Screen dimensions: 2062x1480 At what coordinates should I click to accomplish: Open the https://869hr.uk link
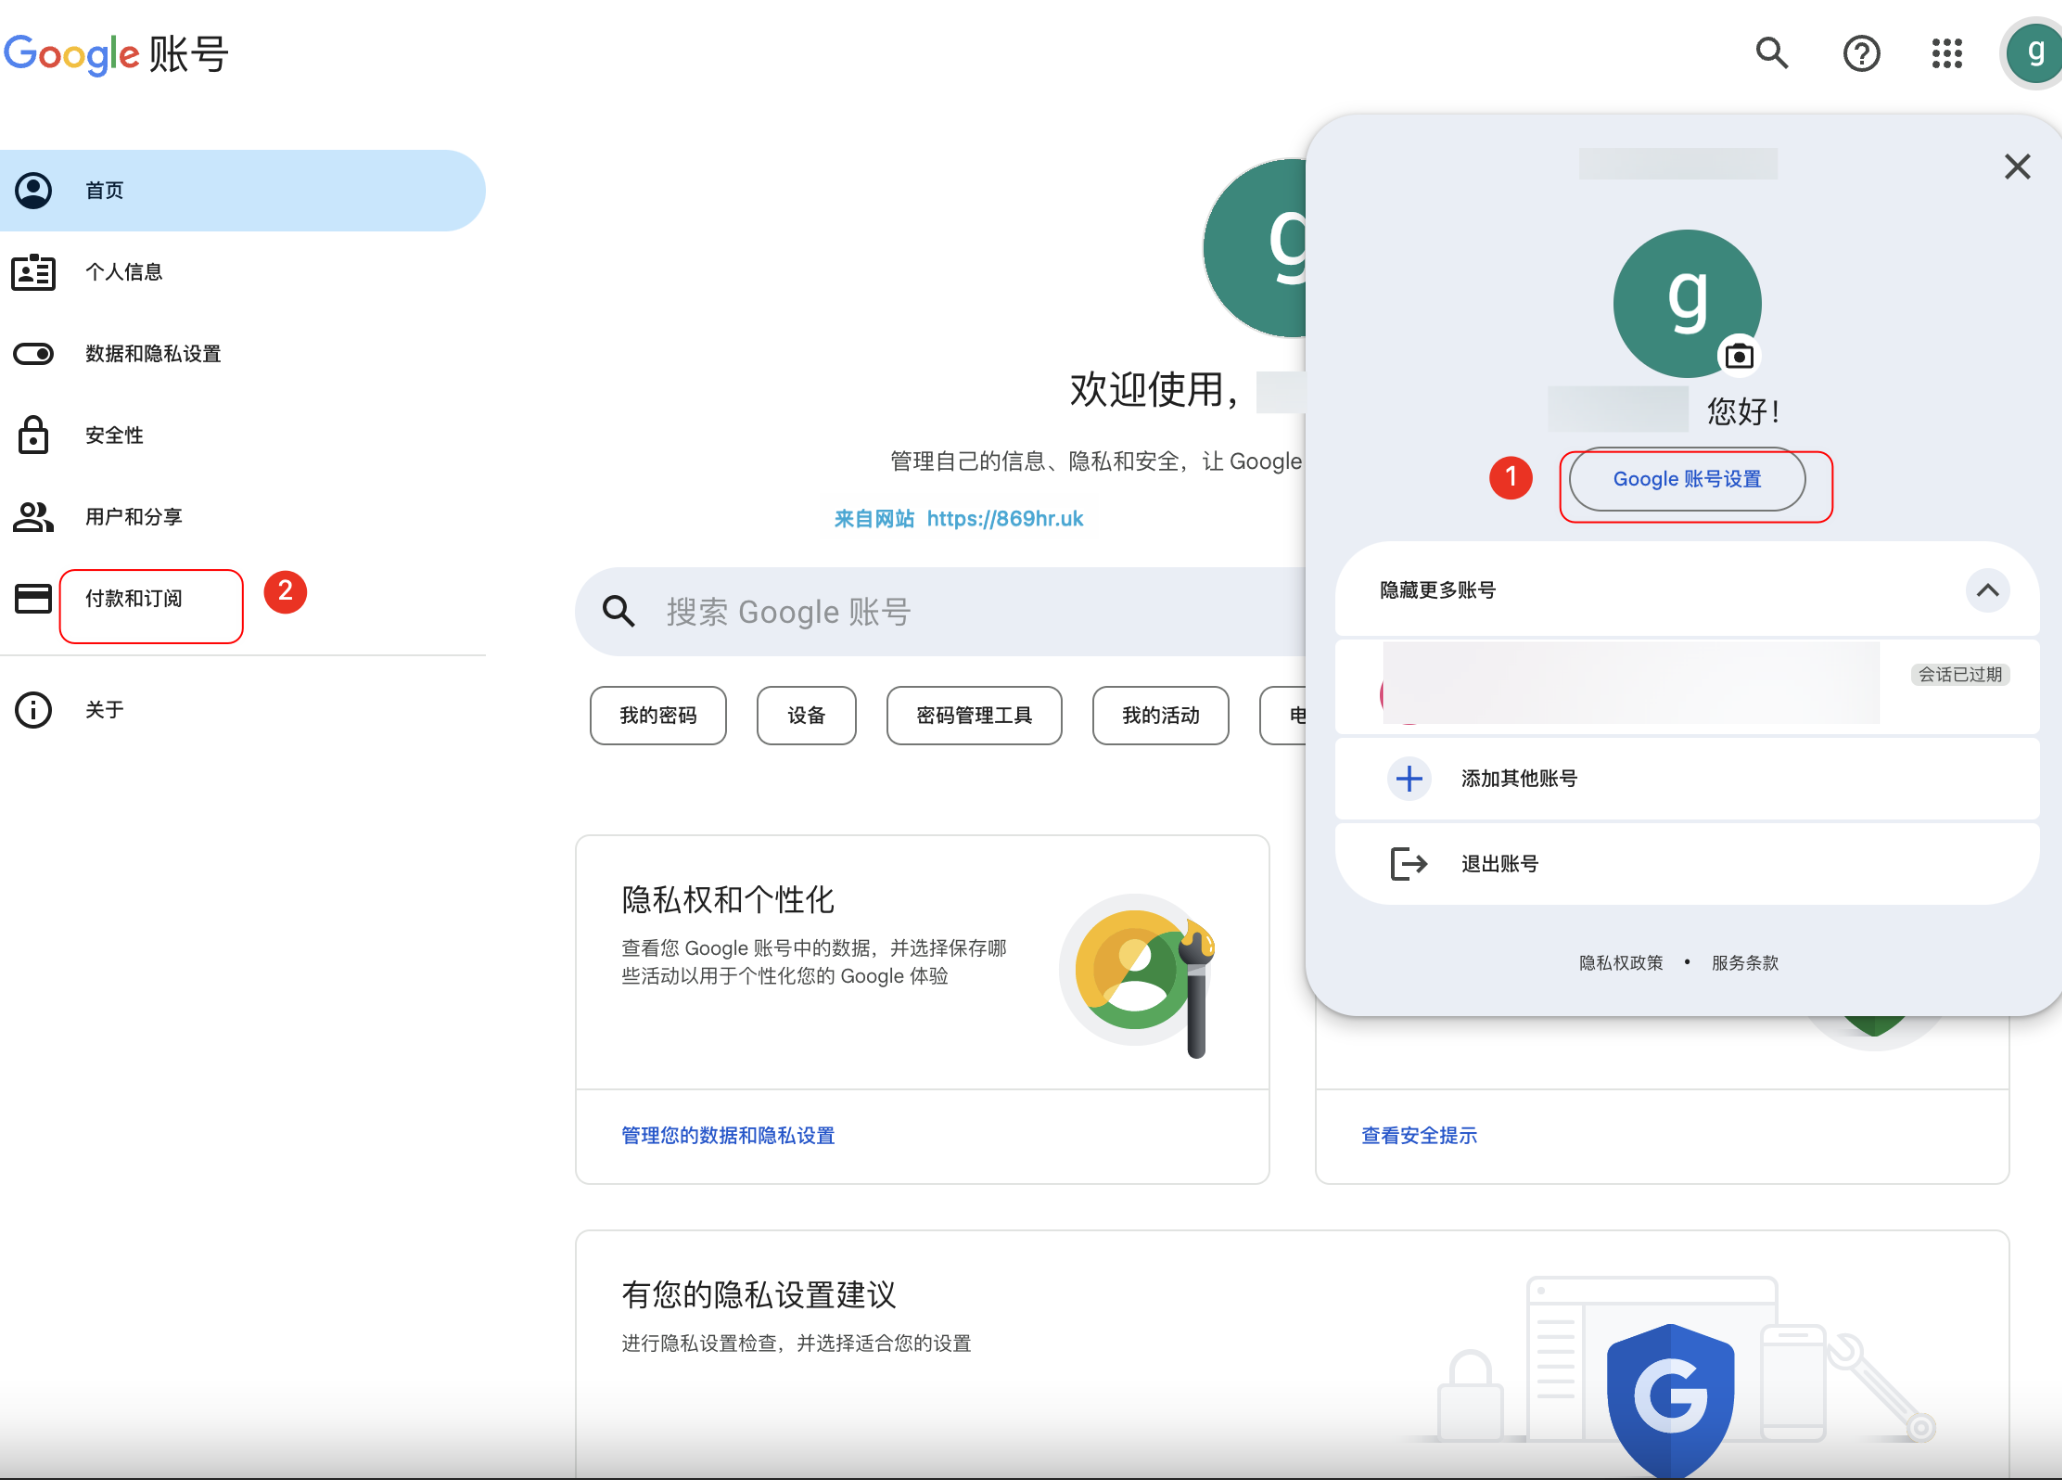pos(1005,518)
